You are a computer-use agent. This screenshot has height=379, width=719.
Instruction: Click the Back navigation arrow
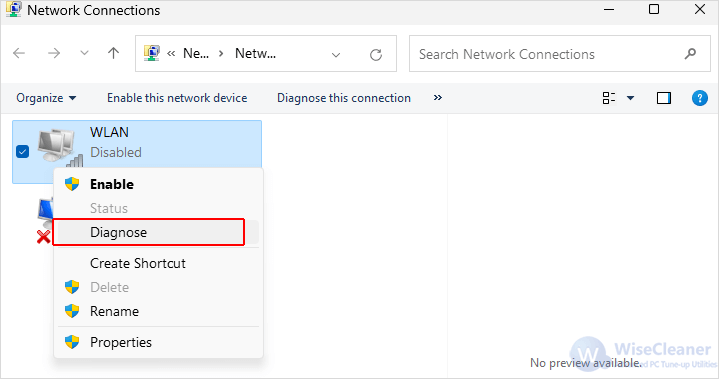click(19, 53)
